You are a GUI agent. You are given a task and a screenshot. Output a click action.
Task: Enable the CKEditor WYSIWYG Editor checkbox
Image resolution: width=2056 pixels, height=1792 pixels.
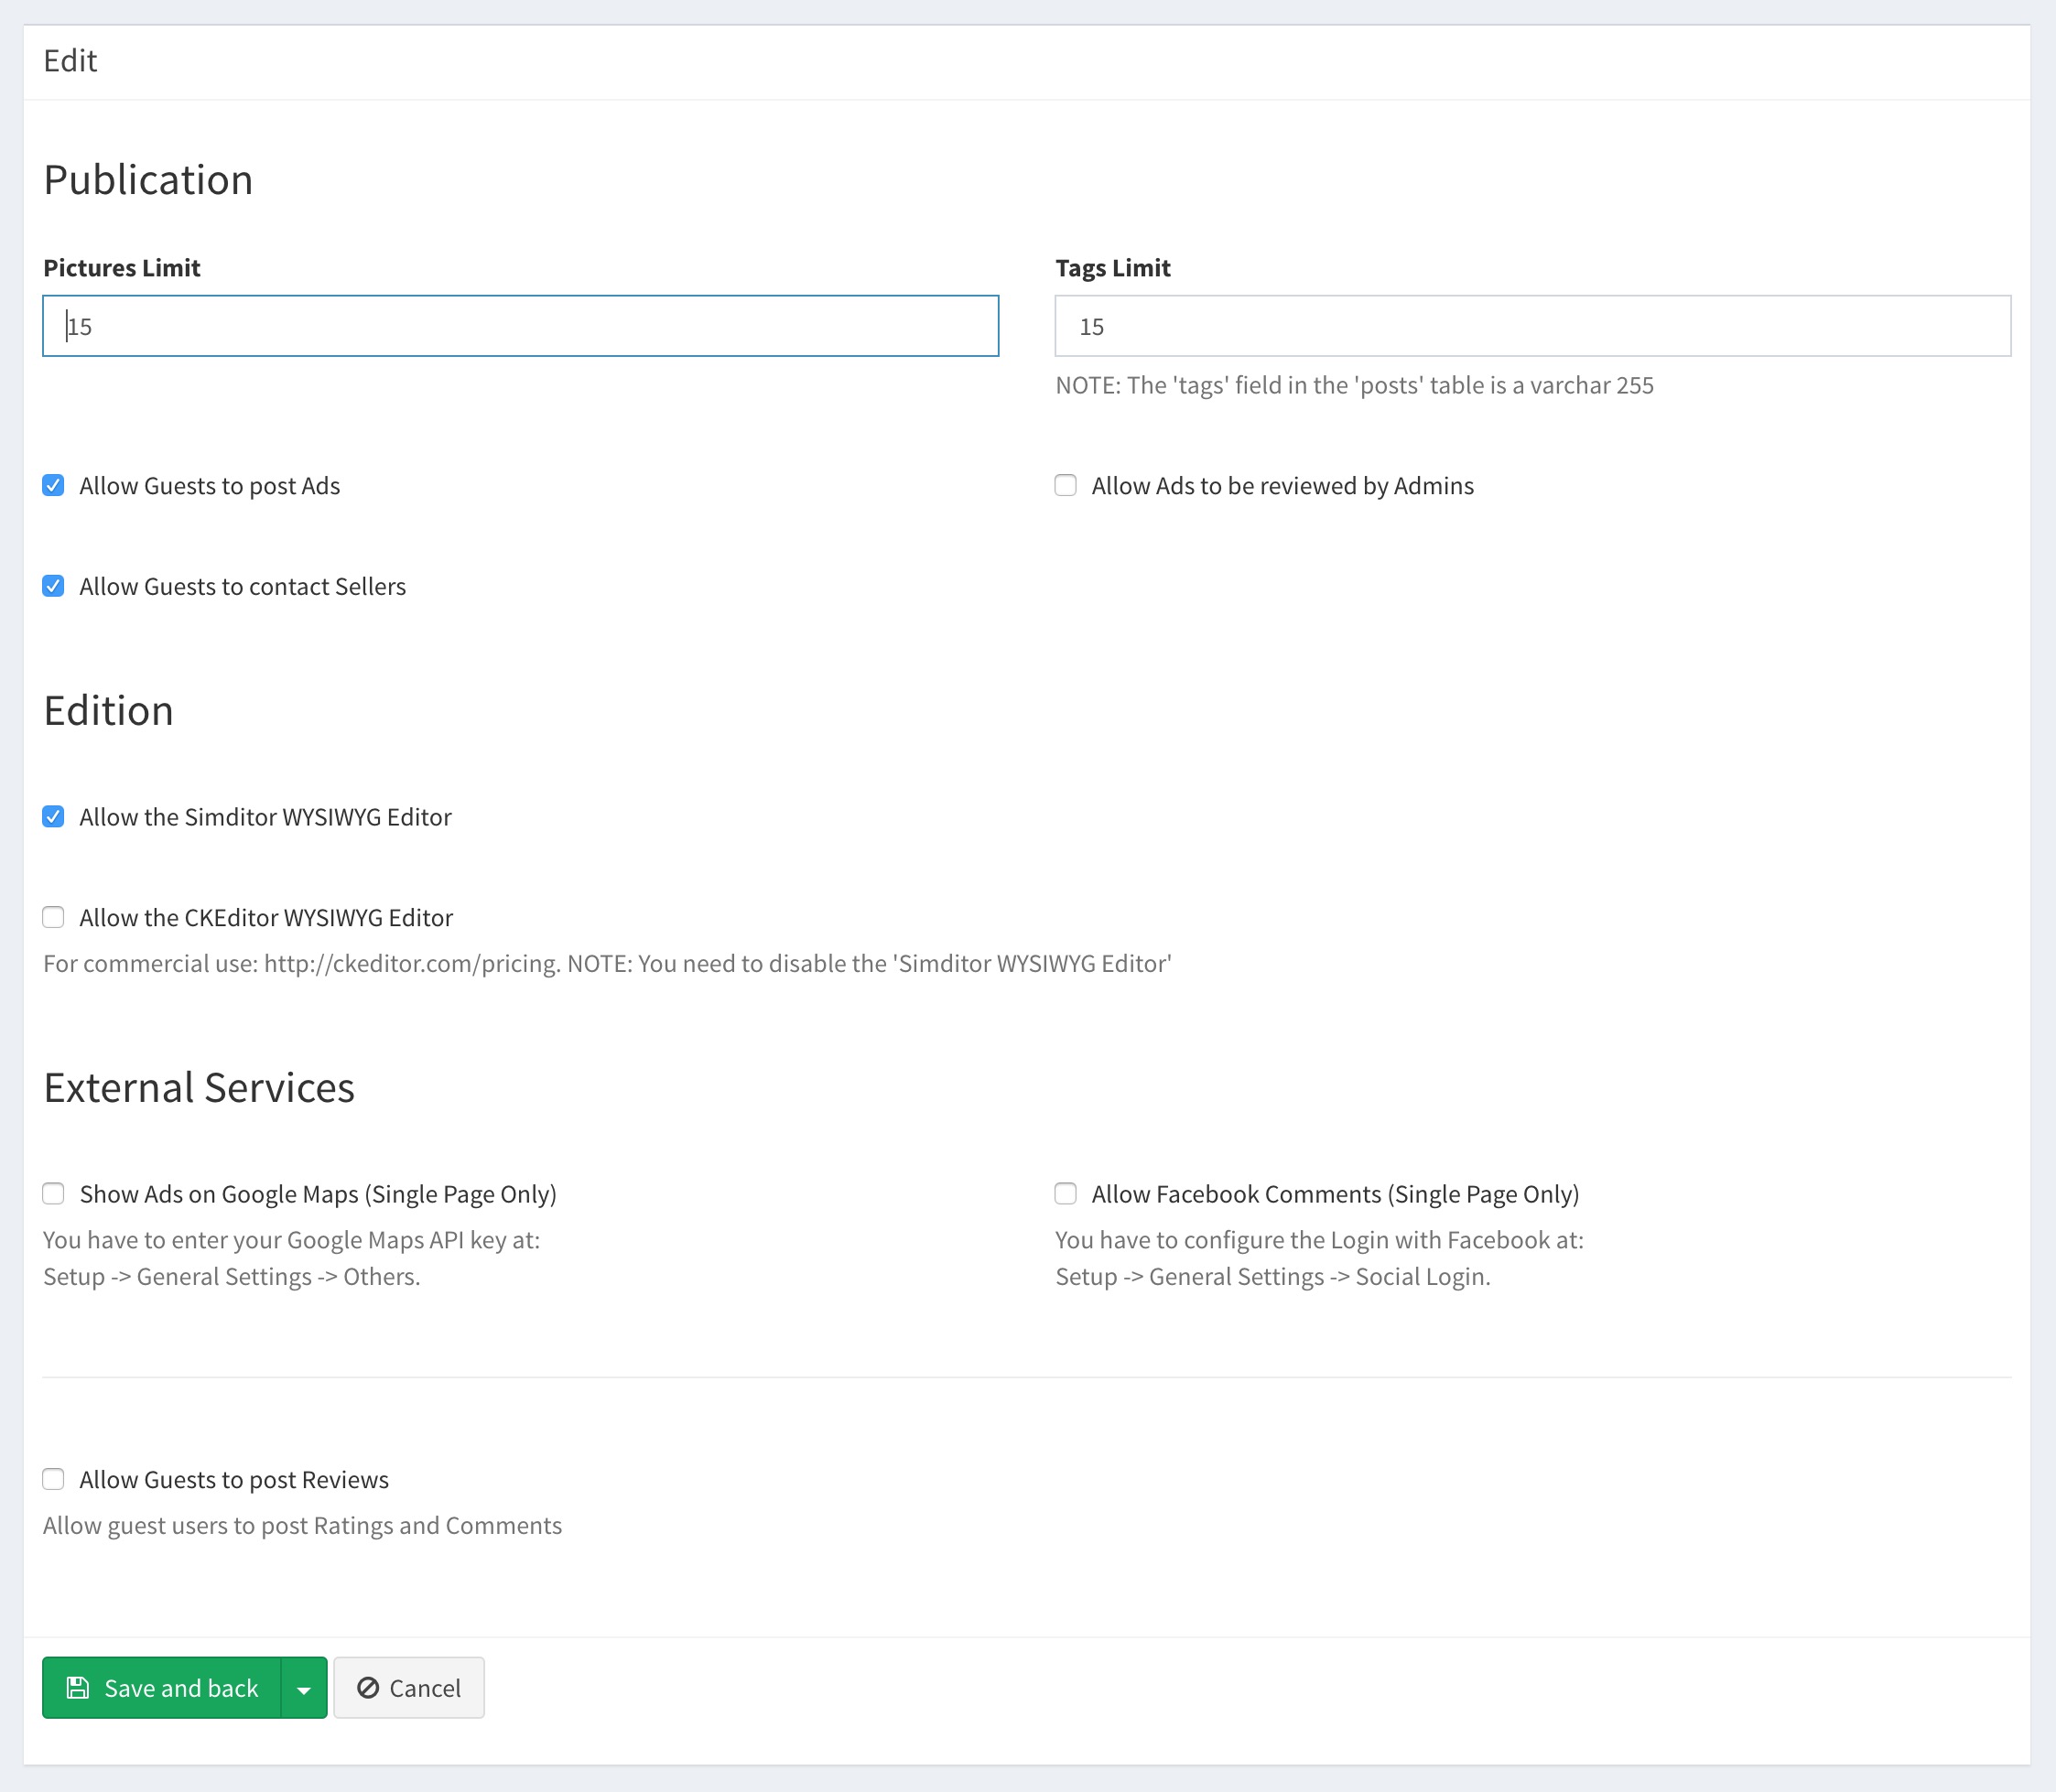pos(54,917)
